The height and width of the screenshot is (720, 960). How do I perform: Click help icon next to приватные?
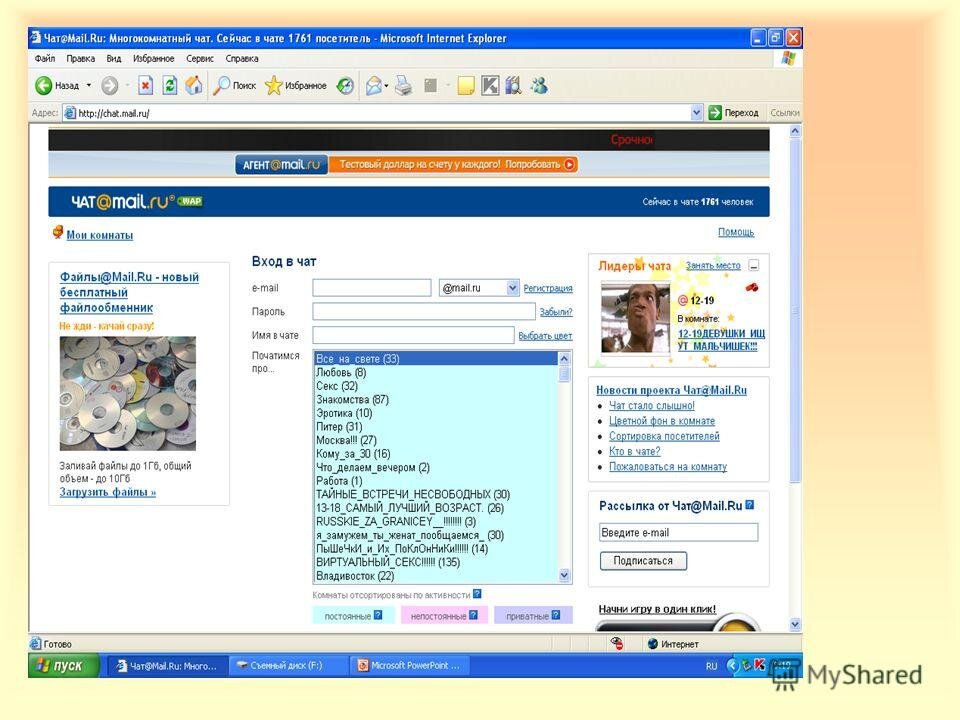coord(556,615)
